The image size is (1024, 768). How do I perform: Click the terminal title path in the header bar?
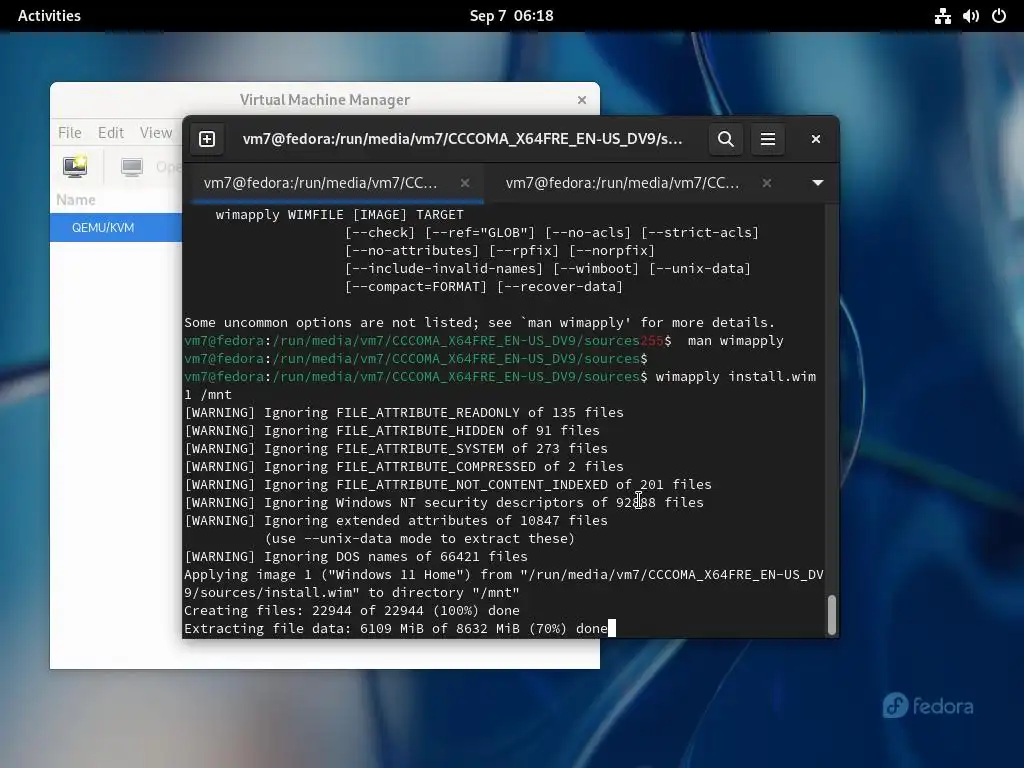pos(462,139)
